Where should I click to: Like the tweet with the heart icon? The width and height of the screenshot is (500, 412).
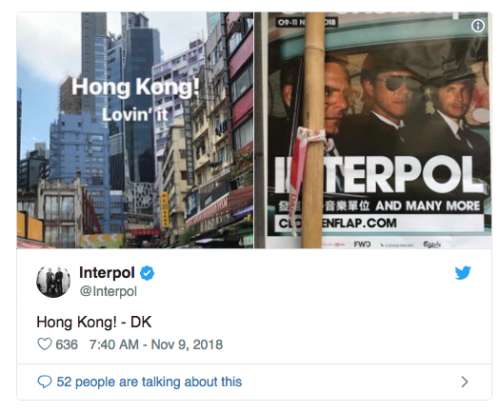(44, 344)
